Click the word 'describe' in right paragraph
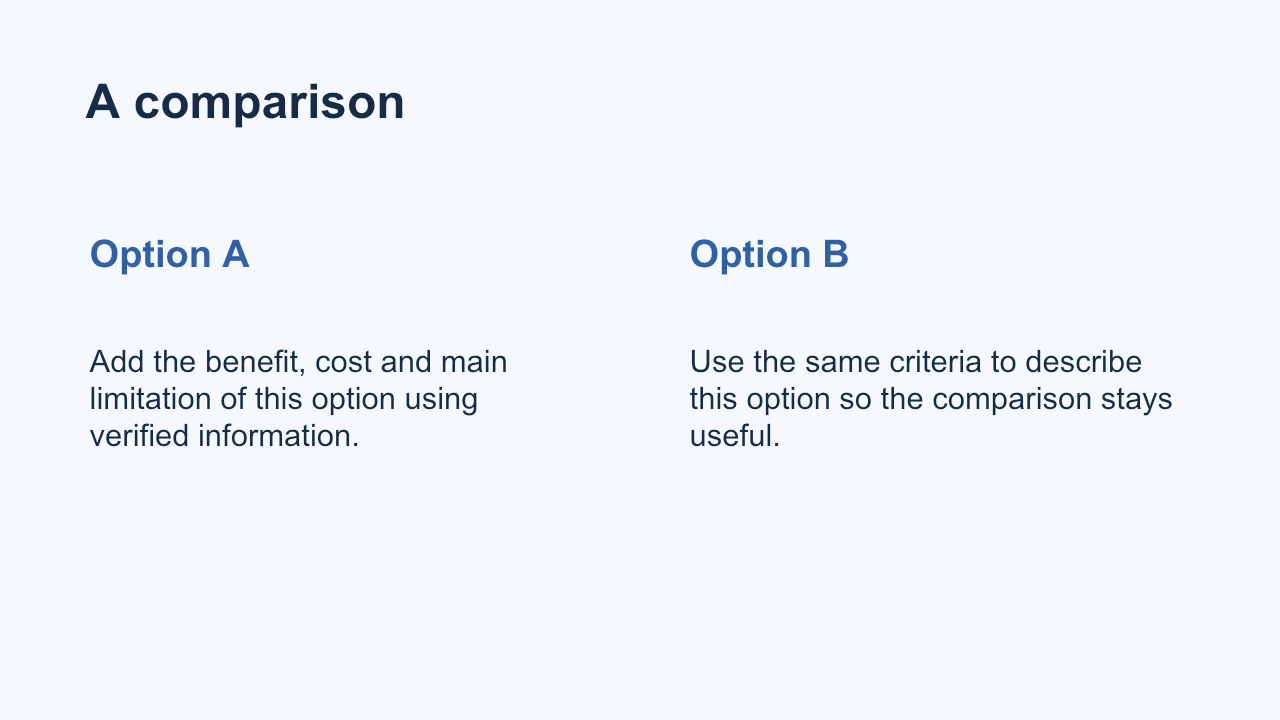 [x=1084, y=362]
